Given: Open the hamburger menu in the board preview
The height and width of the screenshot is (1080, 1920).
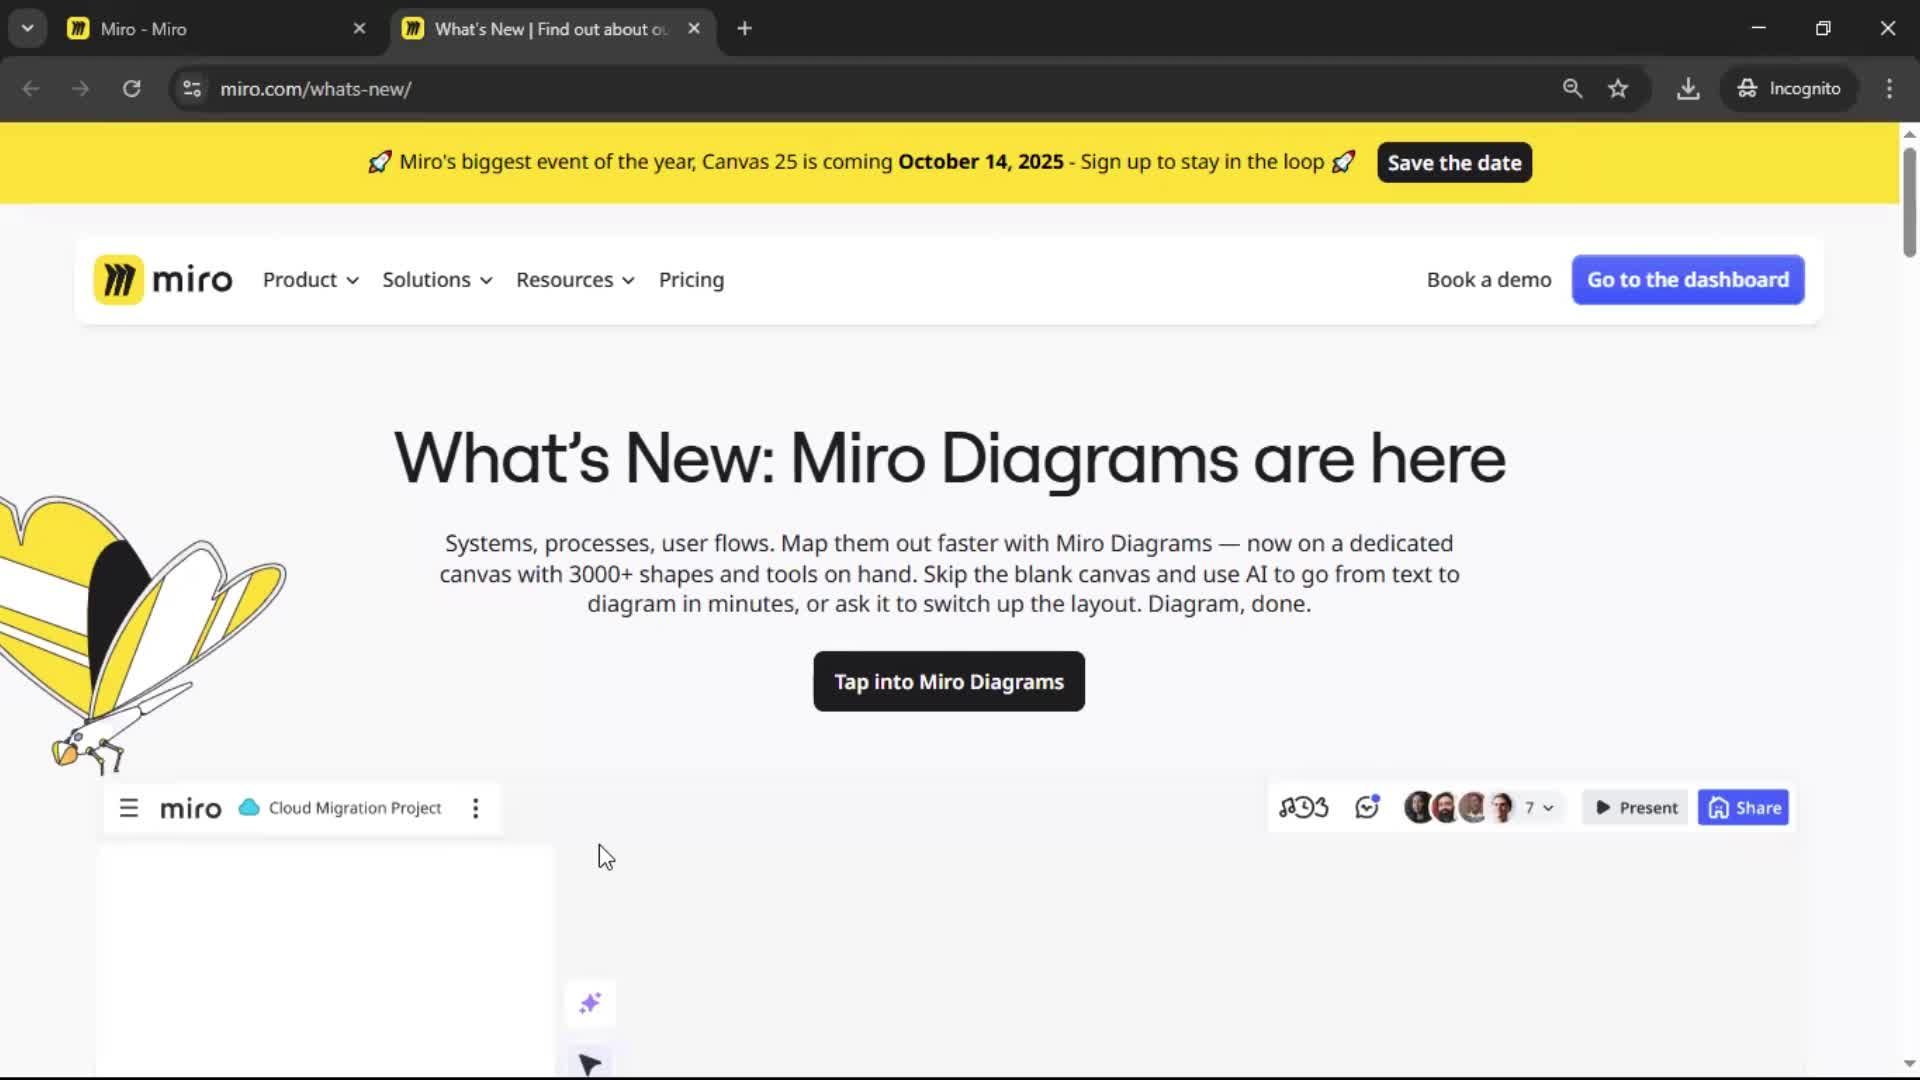Looking at the screenshot, I should point(129,808).
